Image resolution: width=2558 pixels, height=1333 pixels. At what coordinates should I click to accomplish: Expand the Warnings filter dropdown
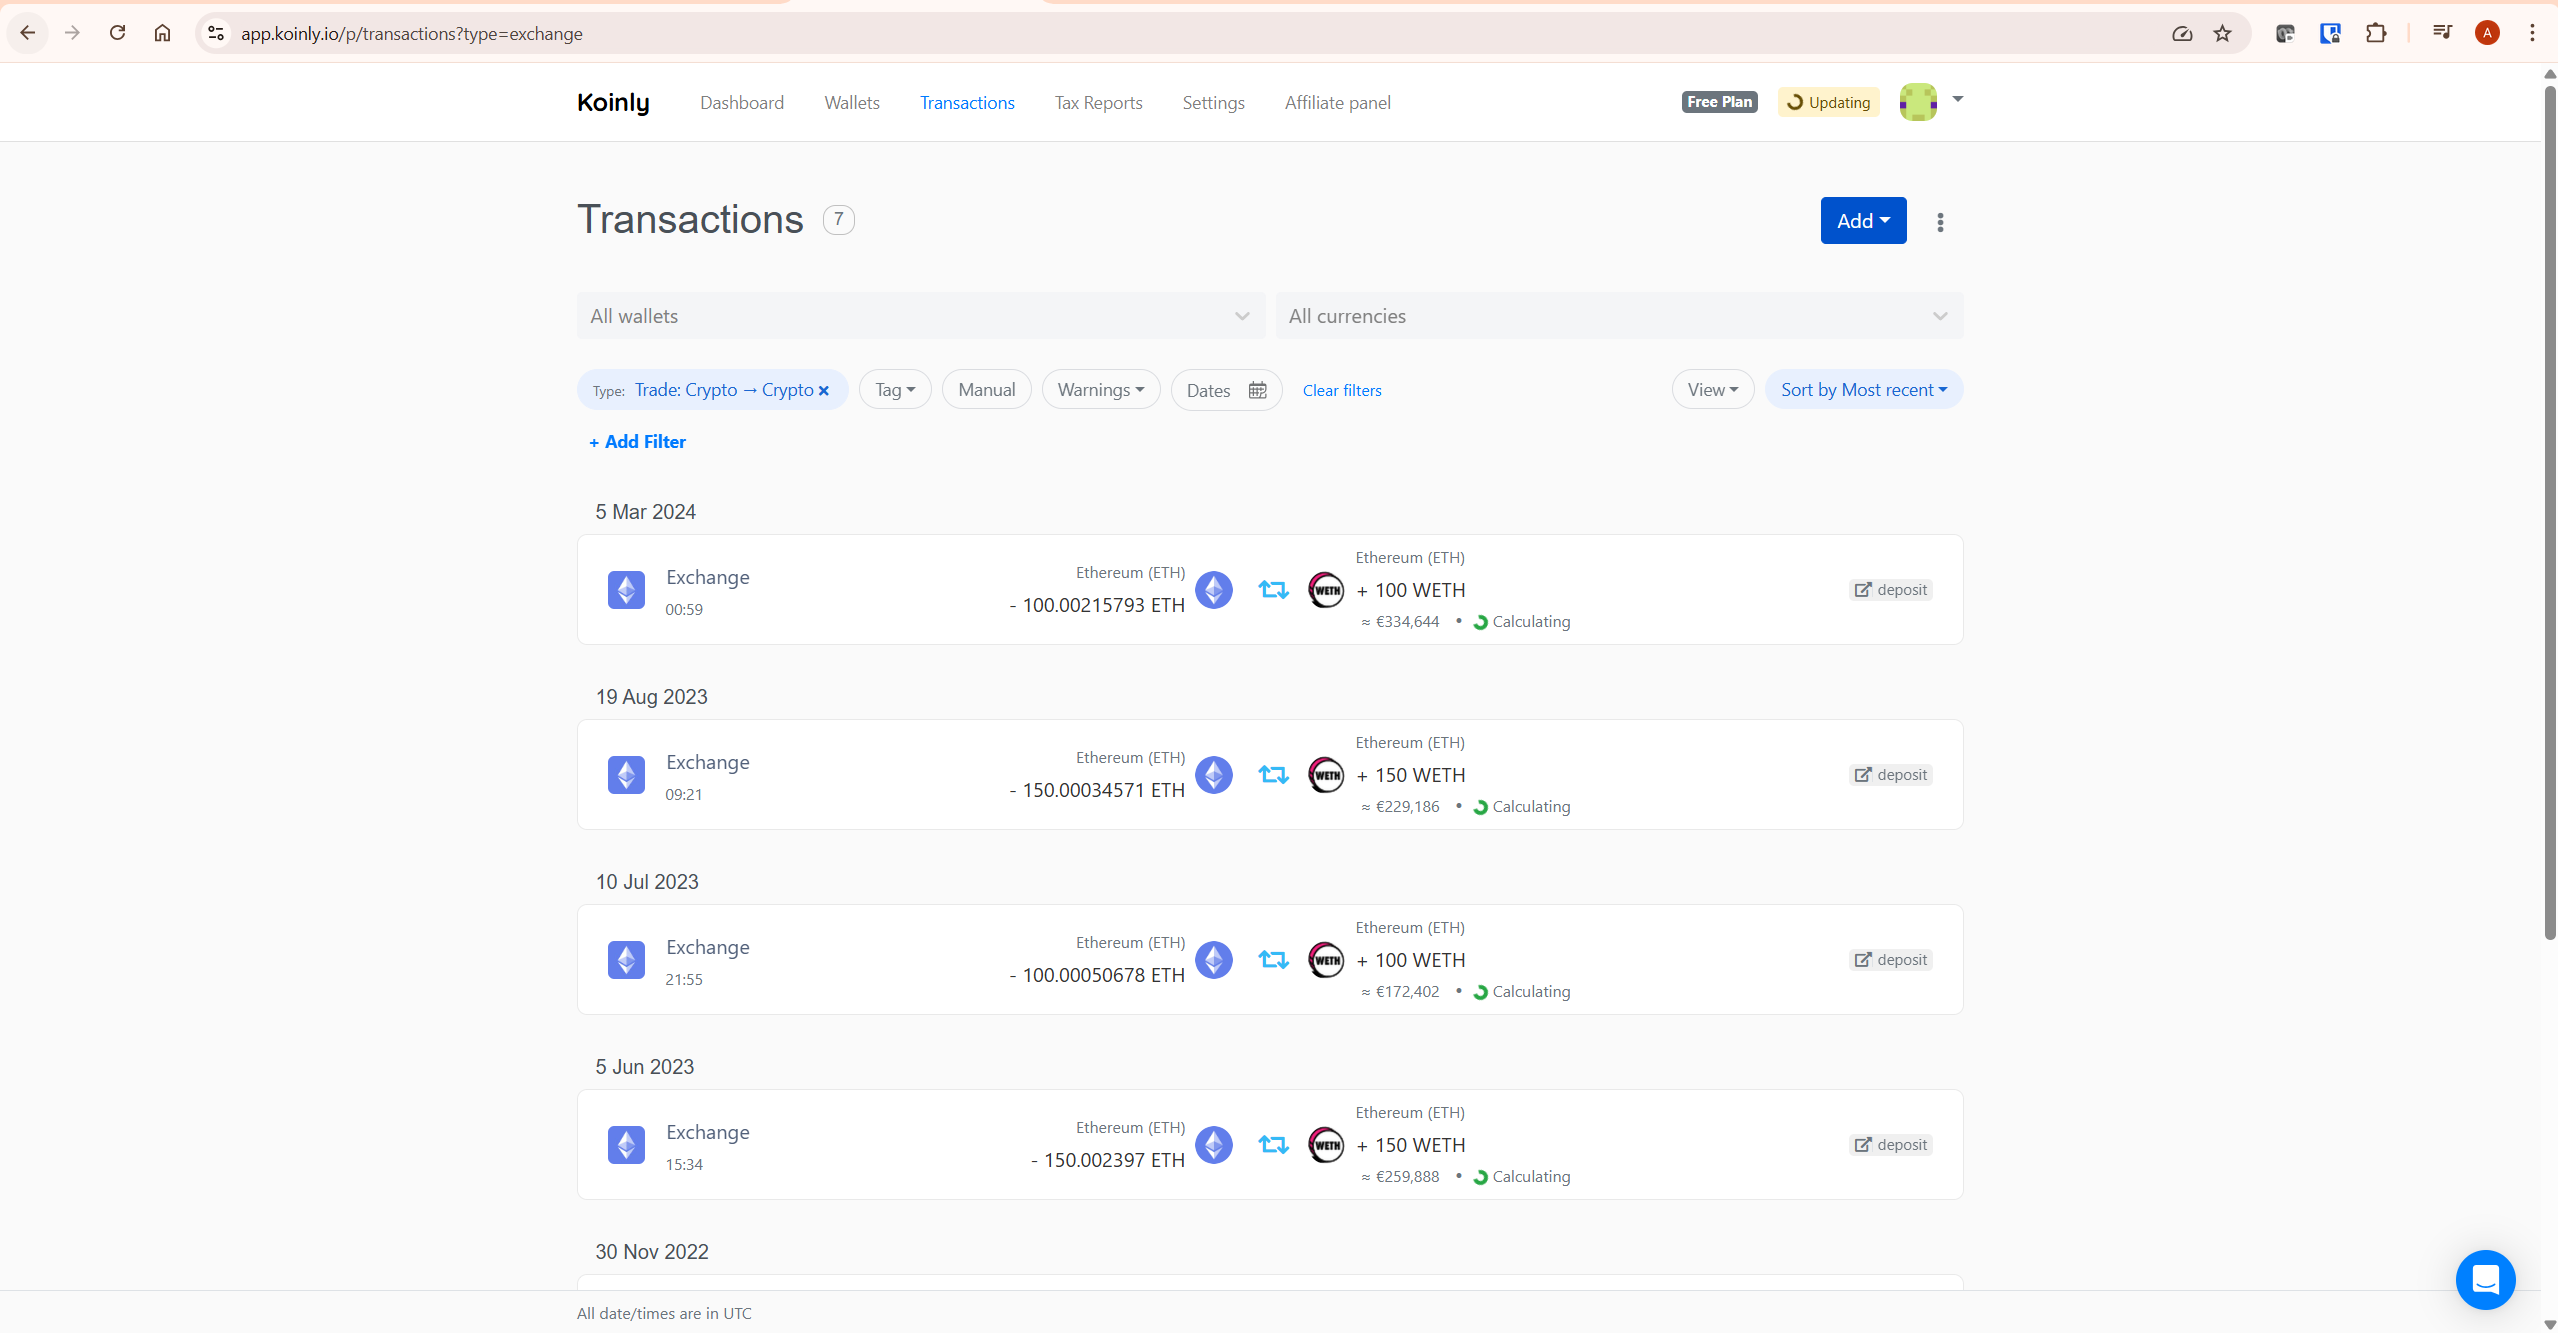pos(1100,390)
